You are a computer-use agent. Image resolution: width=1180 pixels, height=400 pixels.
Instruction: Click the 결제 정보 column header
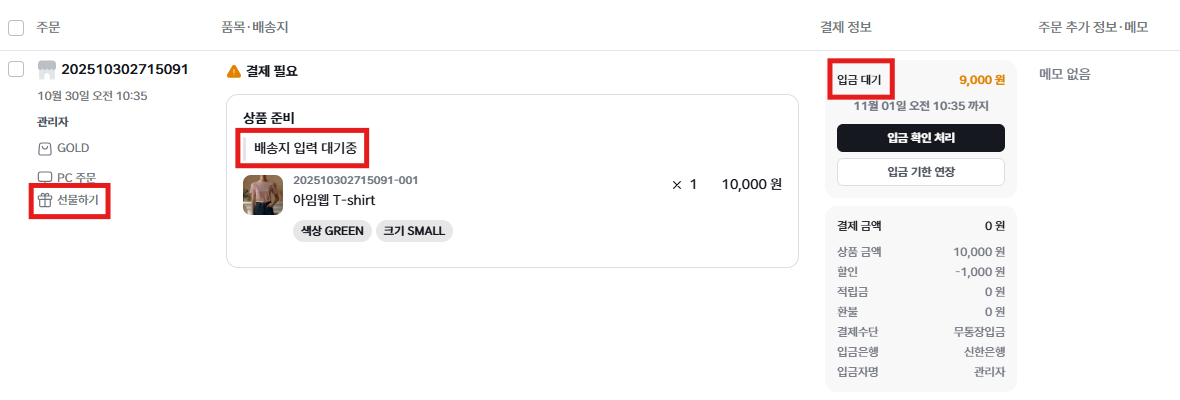846,27
